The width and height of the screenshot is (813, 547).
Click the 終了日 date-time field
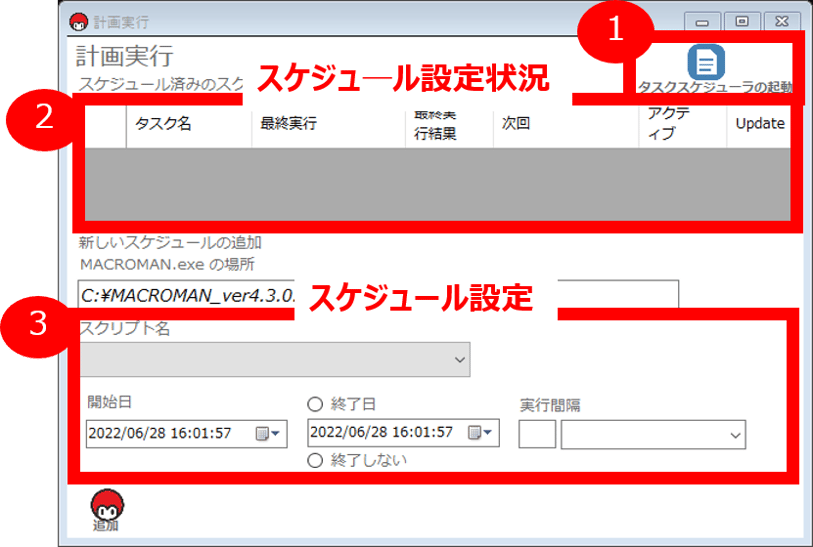[403, 433]
